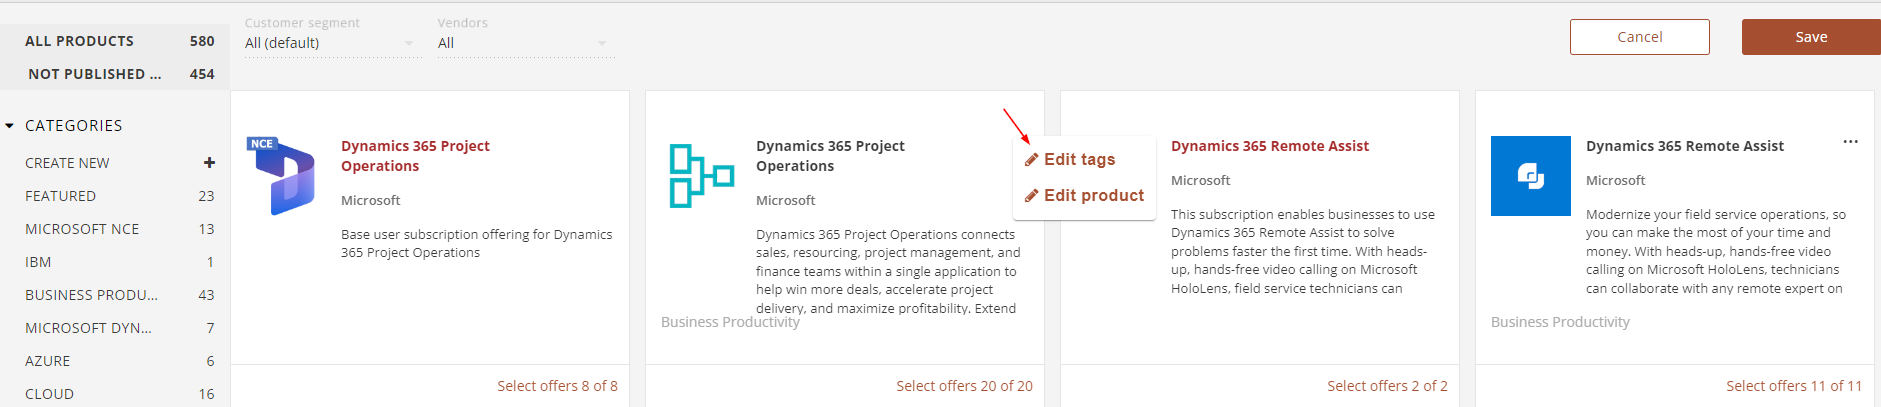The image size is (1881, 407).
Task: Click the teal hierarchy Project Operations logo
Action: (x=702, y=176)
